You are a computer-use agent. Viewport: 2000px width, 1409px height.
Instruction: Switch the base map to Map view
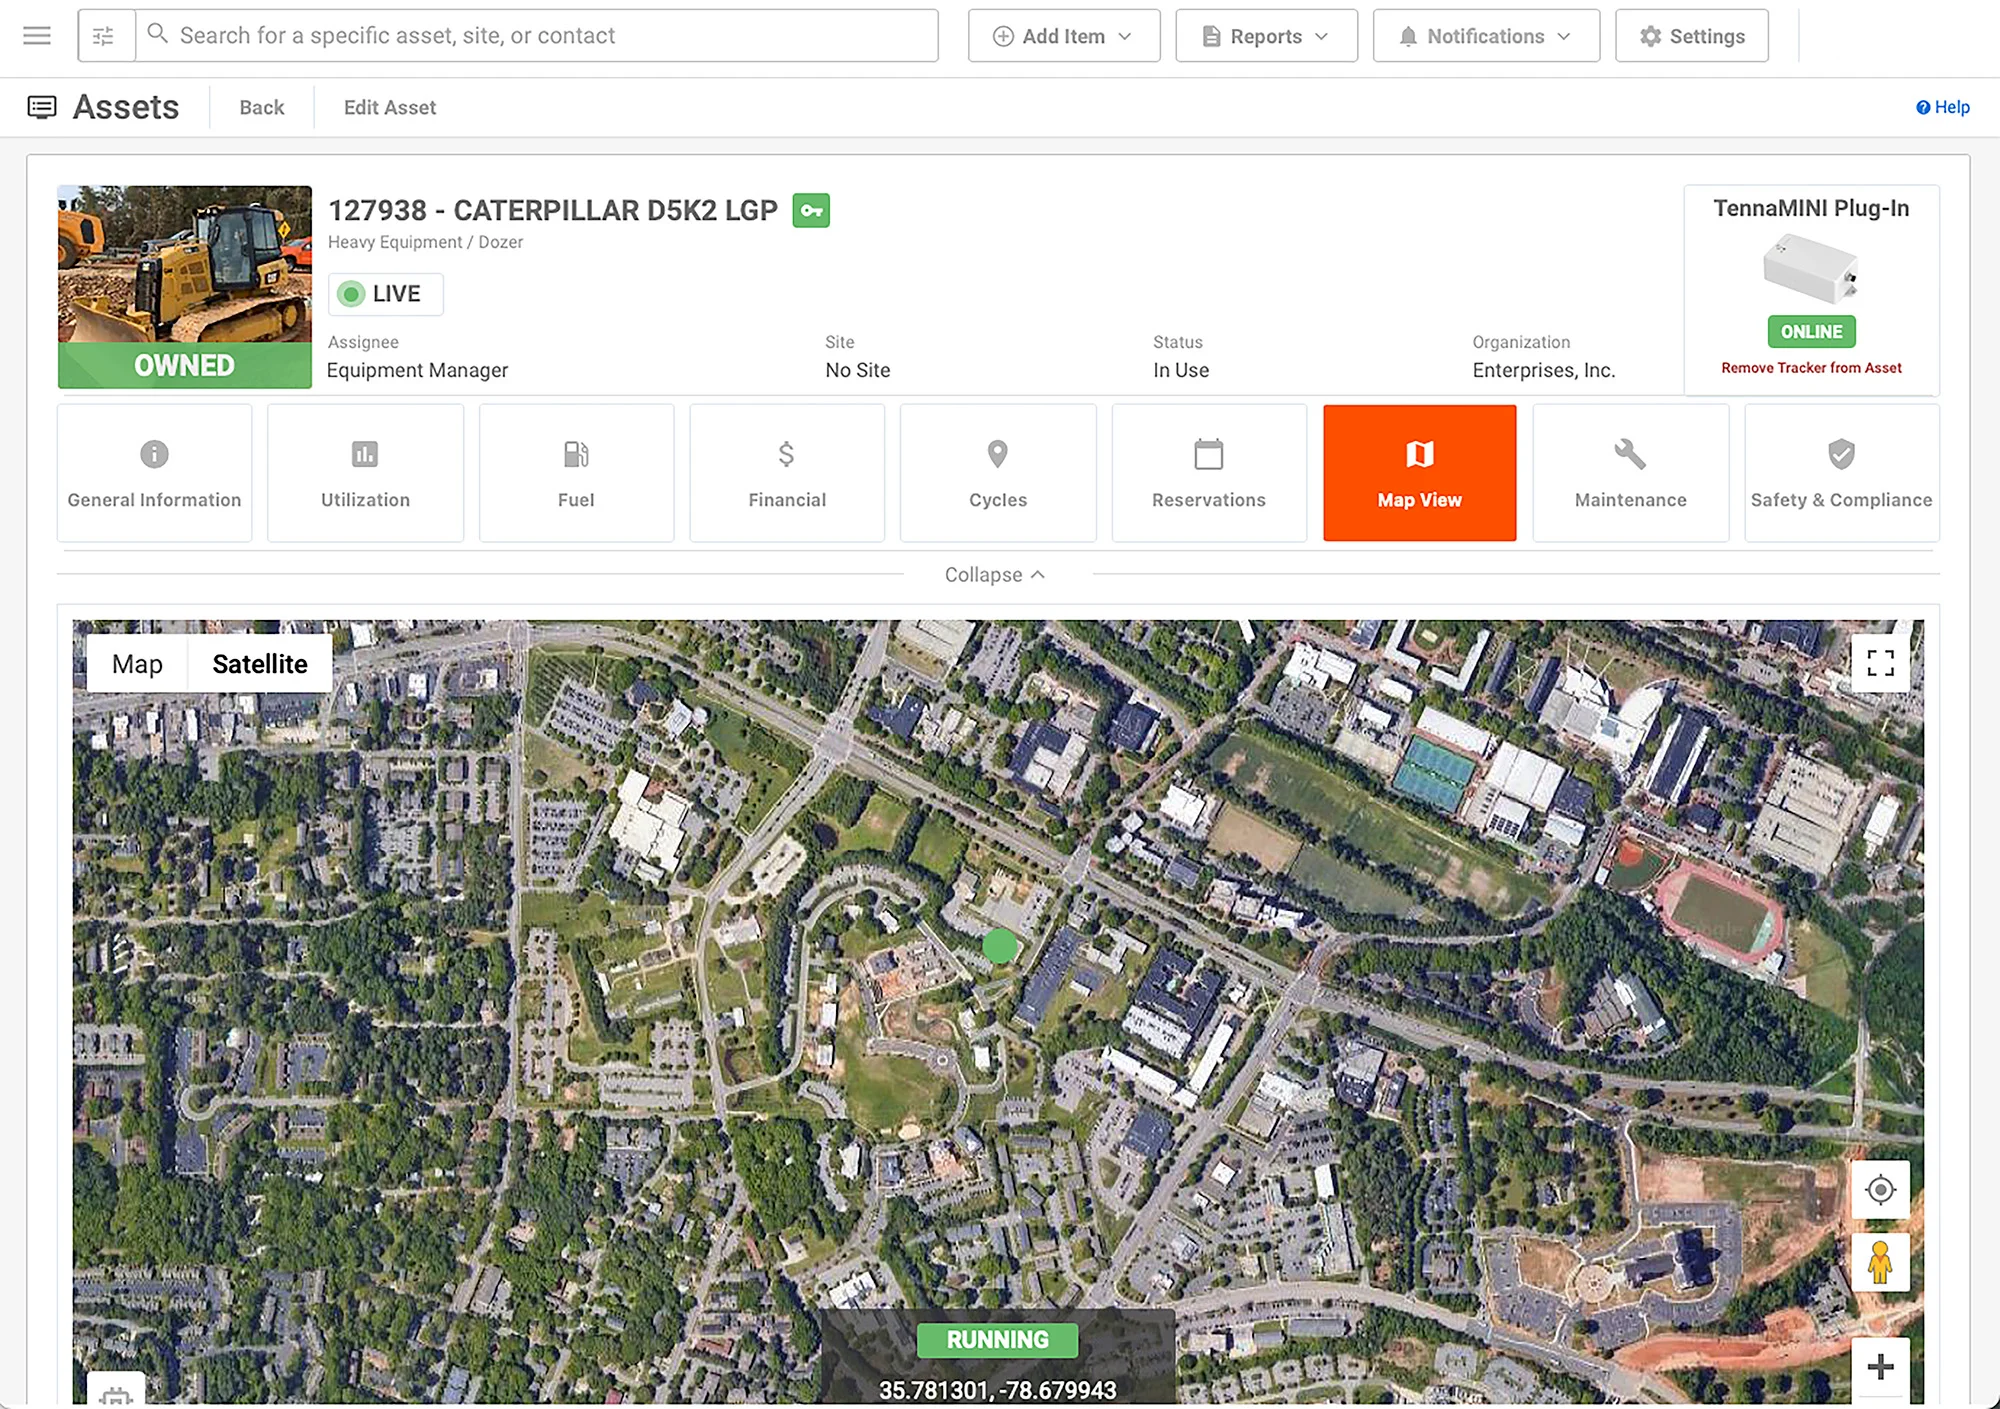pos(138,663)
